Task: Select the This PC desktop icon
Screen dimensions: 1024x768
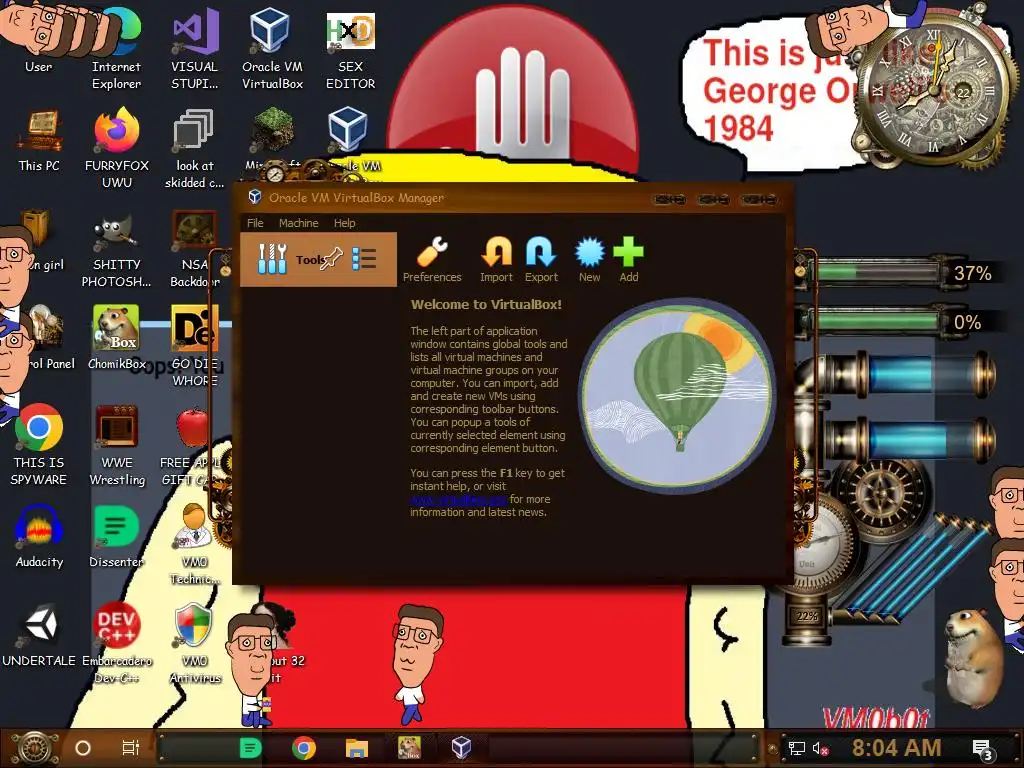Action: point(39,140)
